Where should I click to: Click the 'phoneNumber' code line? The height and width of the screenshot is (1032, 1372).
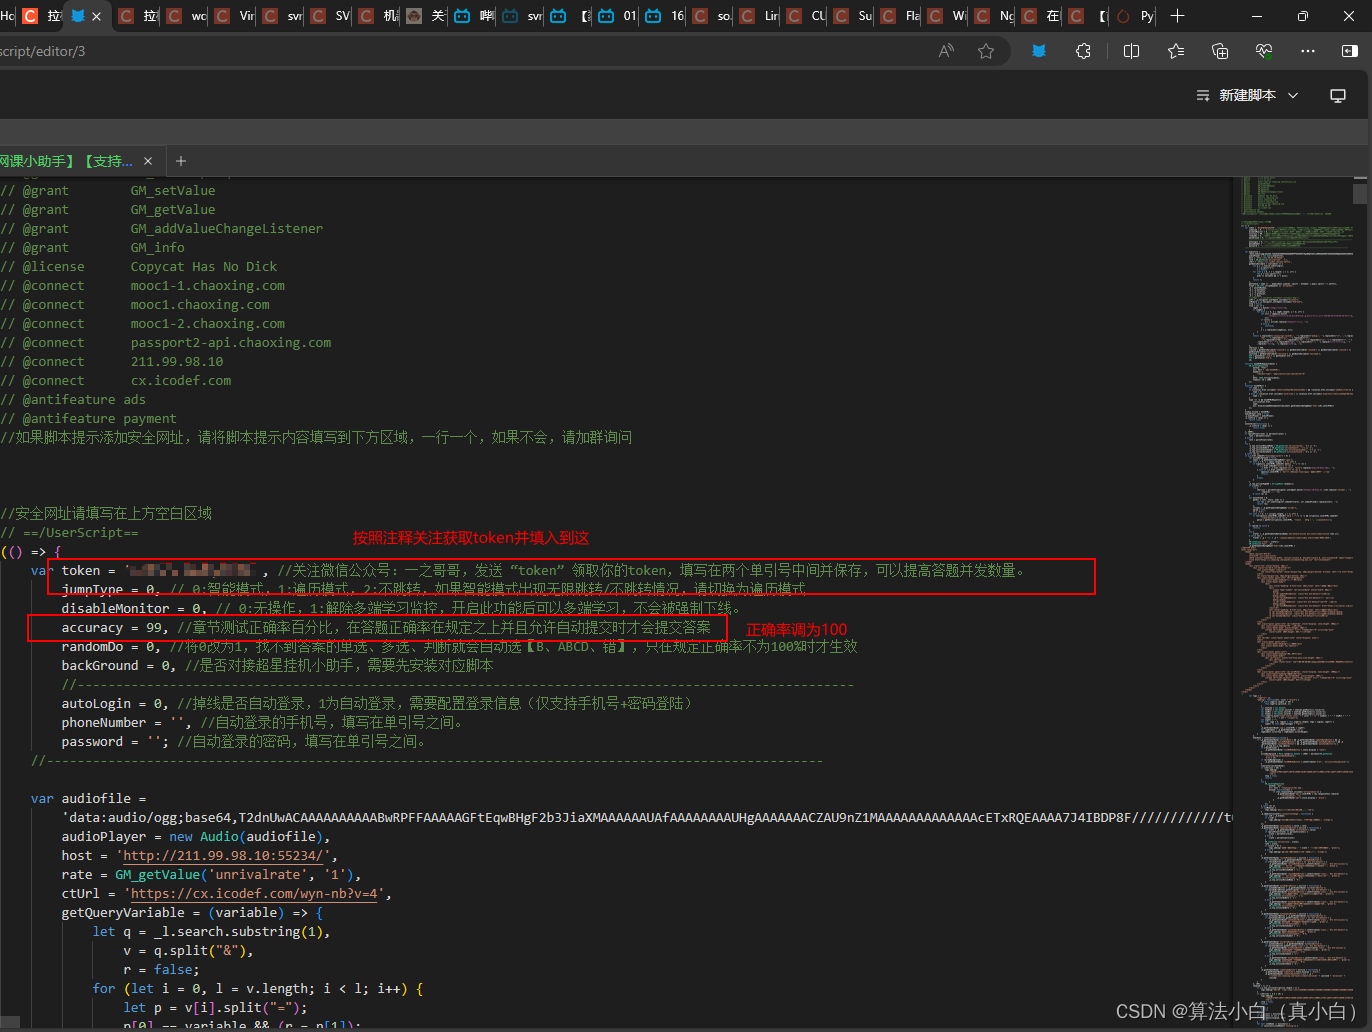pyautogui.click(x=261, y=722)
